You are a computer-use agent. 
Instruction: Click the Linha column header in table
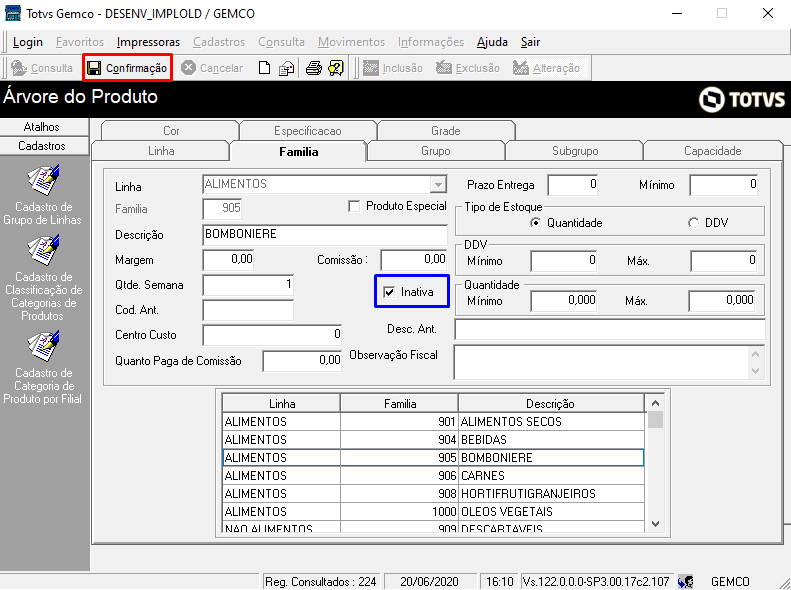click(281, 403)
